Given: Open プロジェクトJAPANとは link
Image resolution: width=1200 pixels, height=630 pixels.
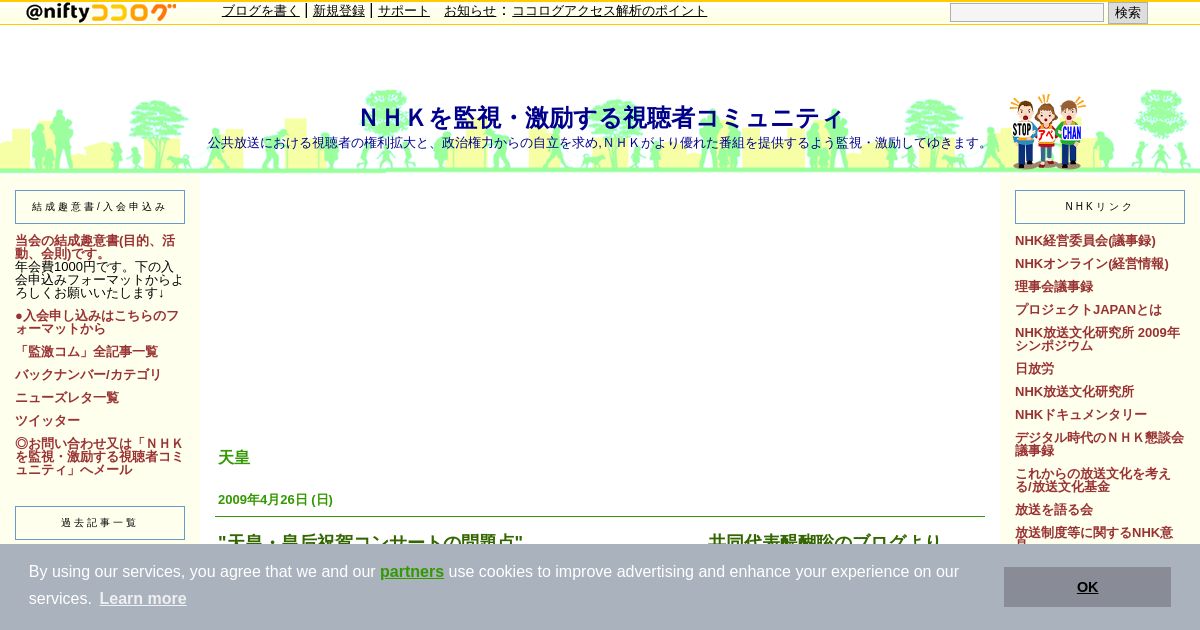Looking at the screenshot, I should click(x=1088, y=310).
